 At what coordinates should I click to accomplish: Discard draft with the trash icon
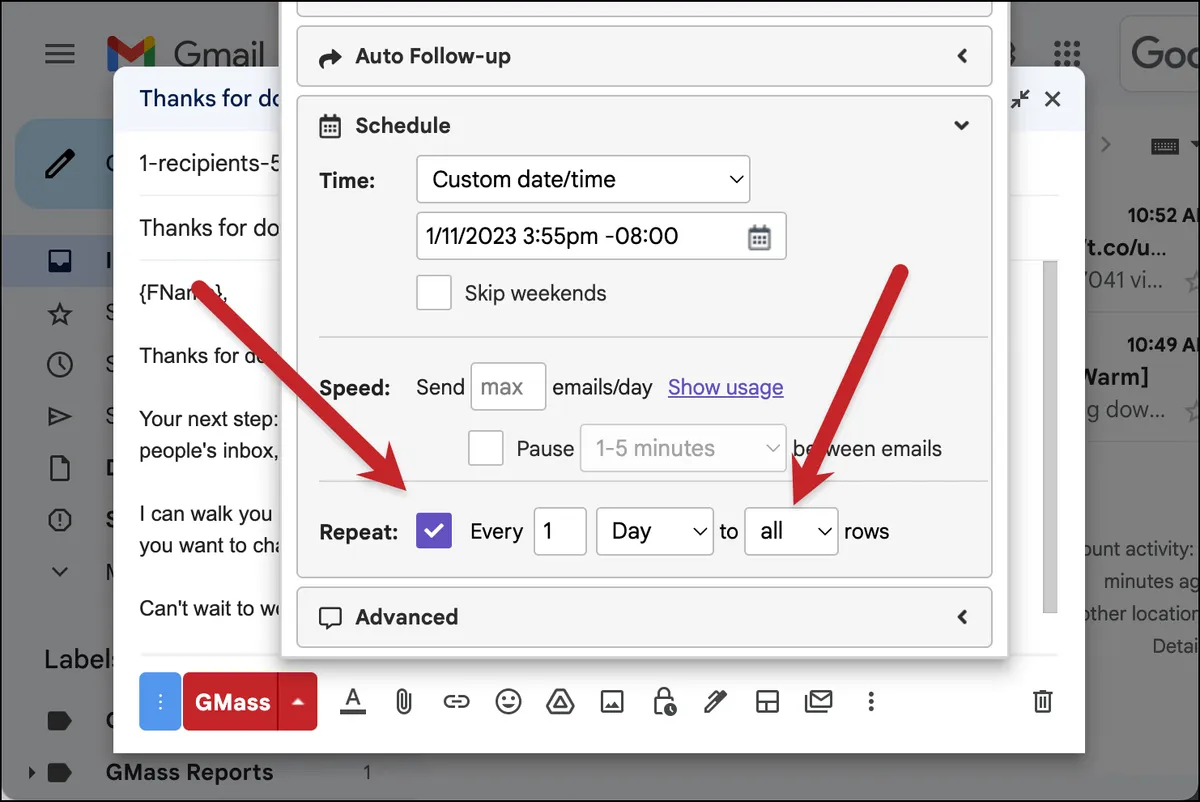point(1042,701)
